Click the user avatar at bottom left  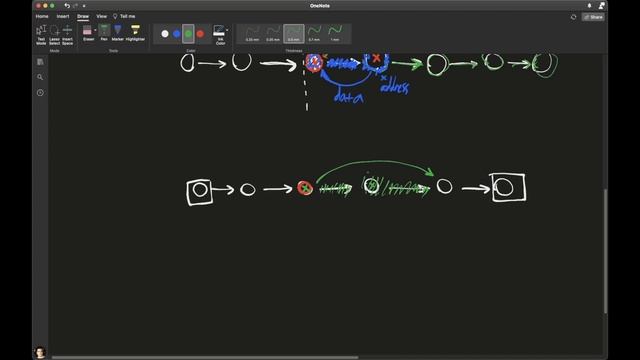[40, 352]
